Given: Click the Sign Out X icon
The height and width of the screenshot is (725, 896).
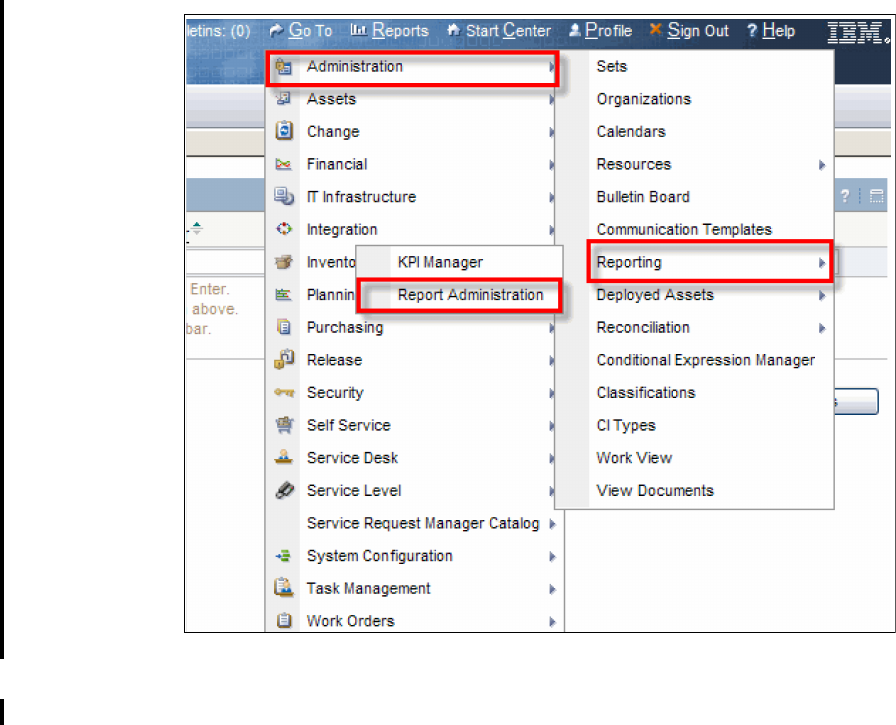Looking at the screenshot, I should [655, 29].
